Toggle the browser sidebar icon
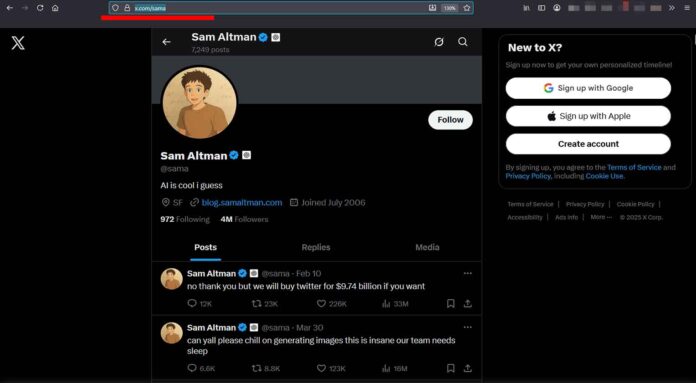696x383 pixels. [542, 8]
